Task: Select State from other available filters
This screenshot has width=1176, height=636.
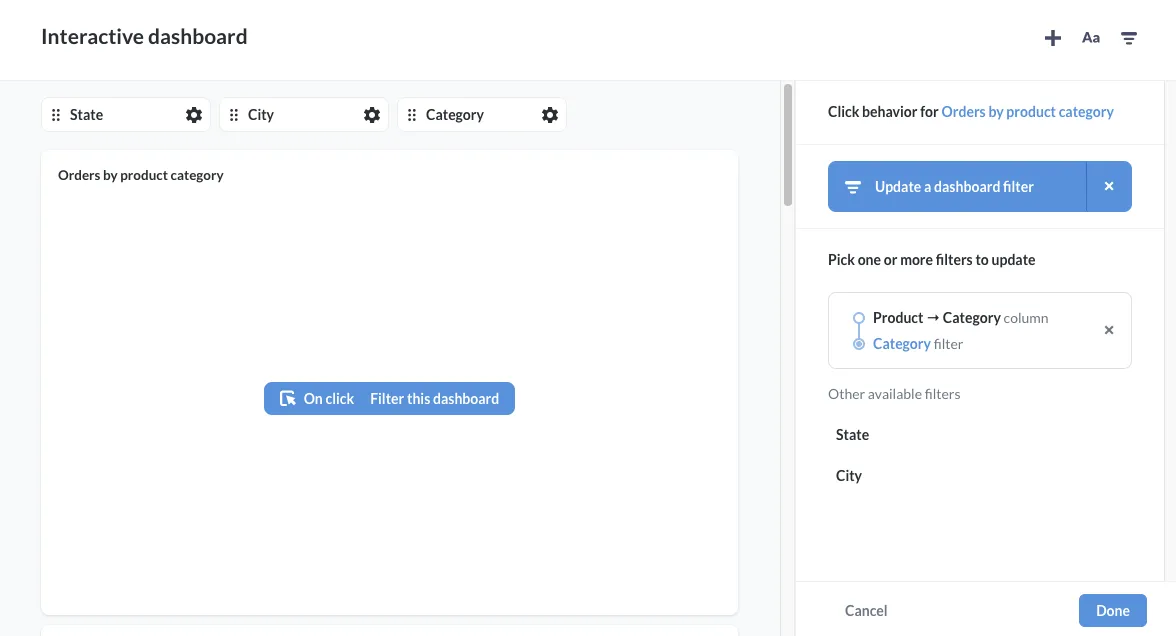Action: (x=852, y=435)
